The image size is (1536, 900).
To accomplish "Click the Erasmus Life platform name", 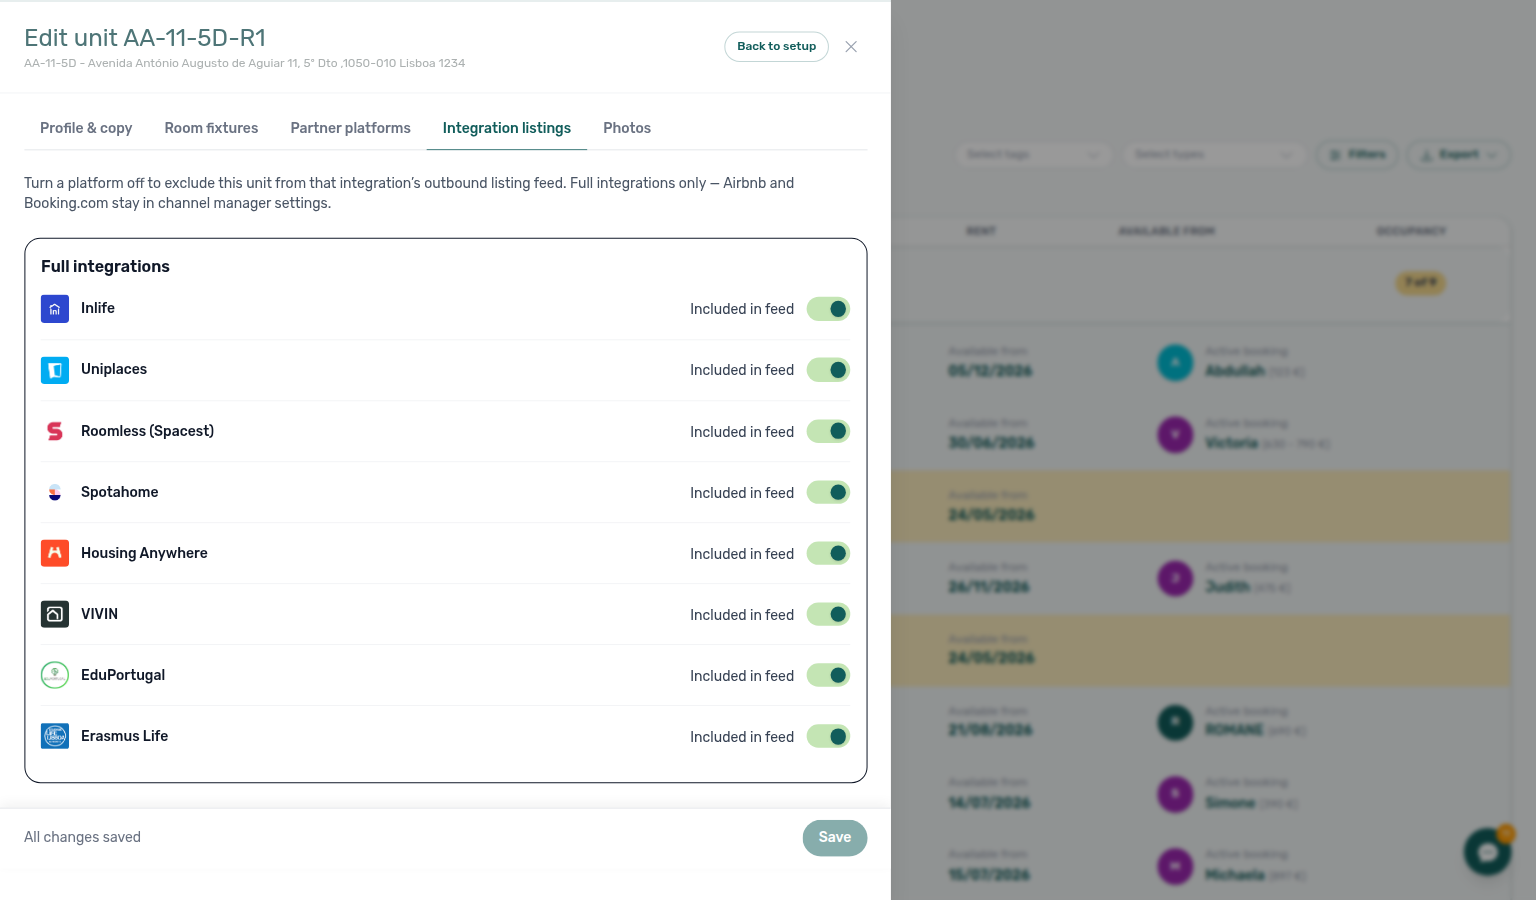I will point(124,736).
